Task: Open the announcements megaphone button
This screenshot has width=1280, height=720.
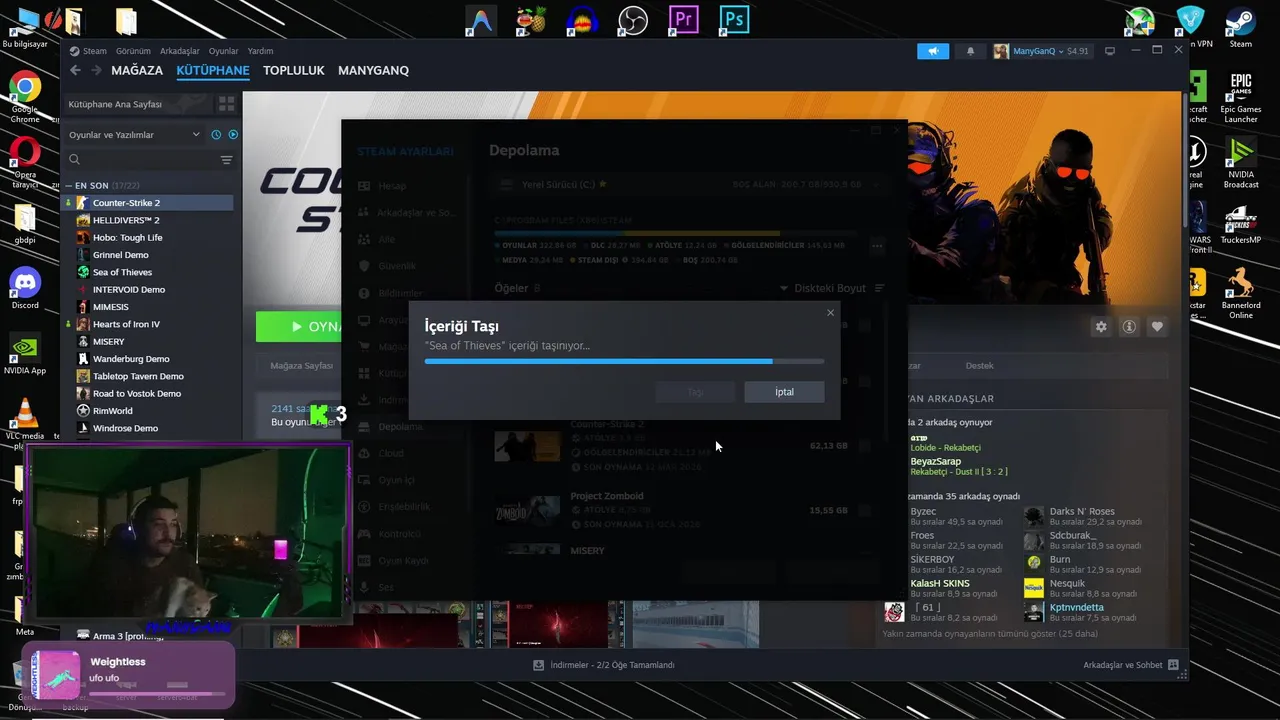Action: (933, 51)
